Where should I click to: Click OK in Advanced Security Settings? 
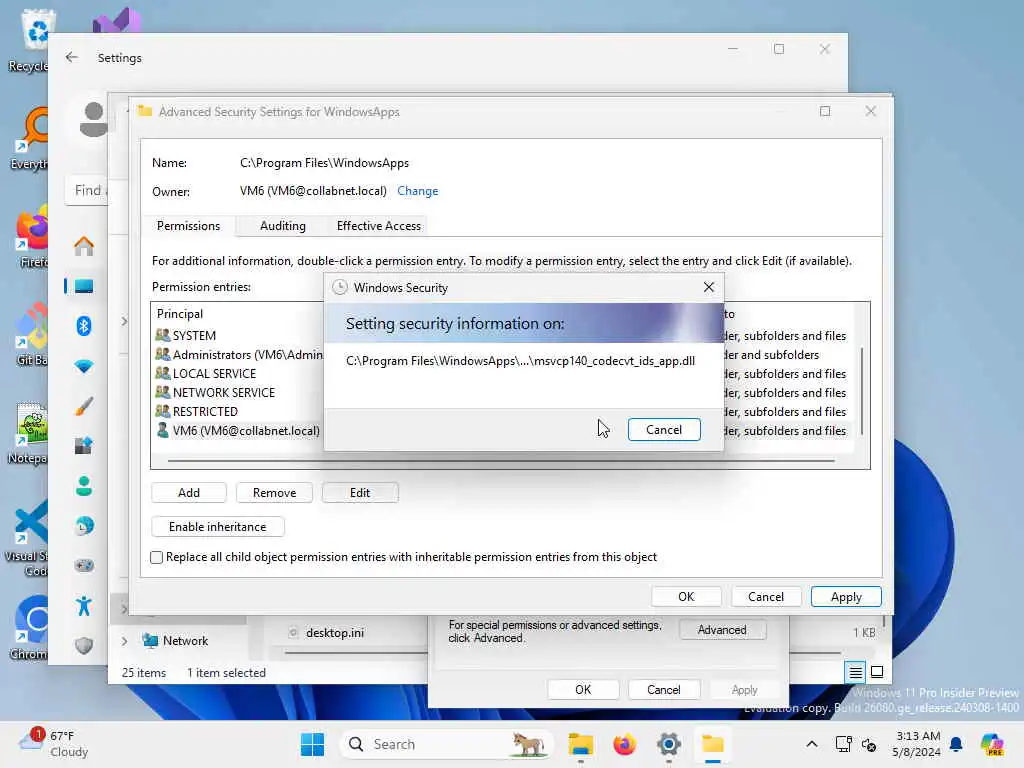pyautogui.click(x=686, y=597)
